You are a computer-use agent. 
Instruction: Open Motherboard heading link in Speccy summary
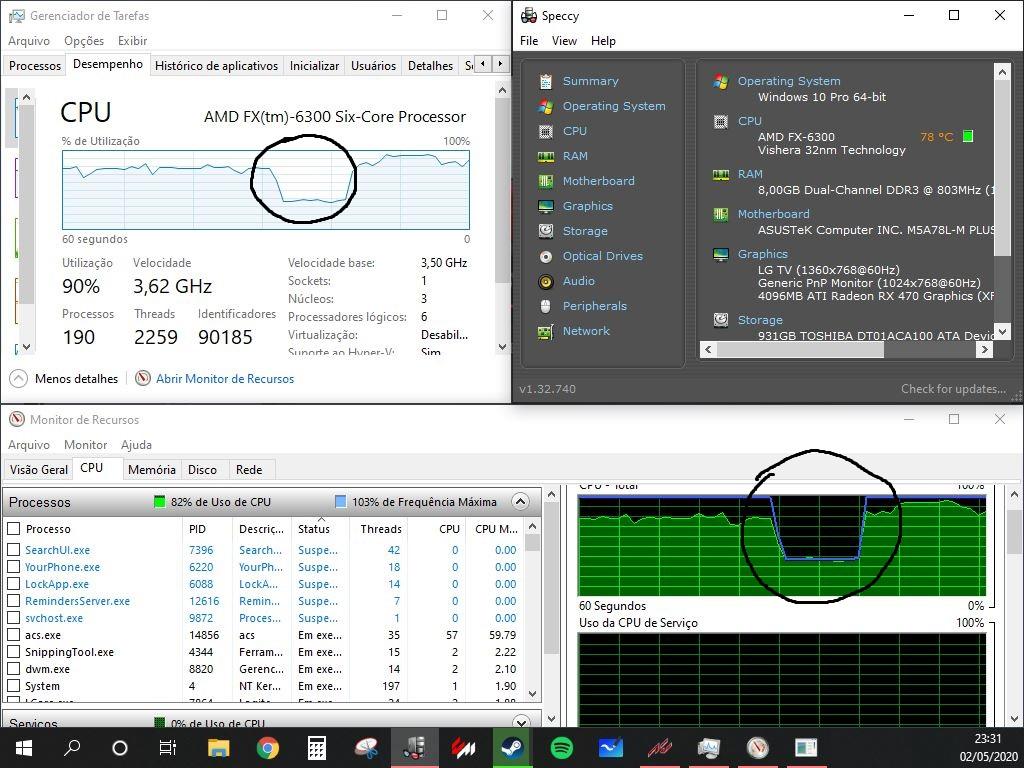pos(773,214)
